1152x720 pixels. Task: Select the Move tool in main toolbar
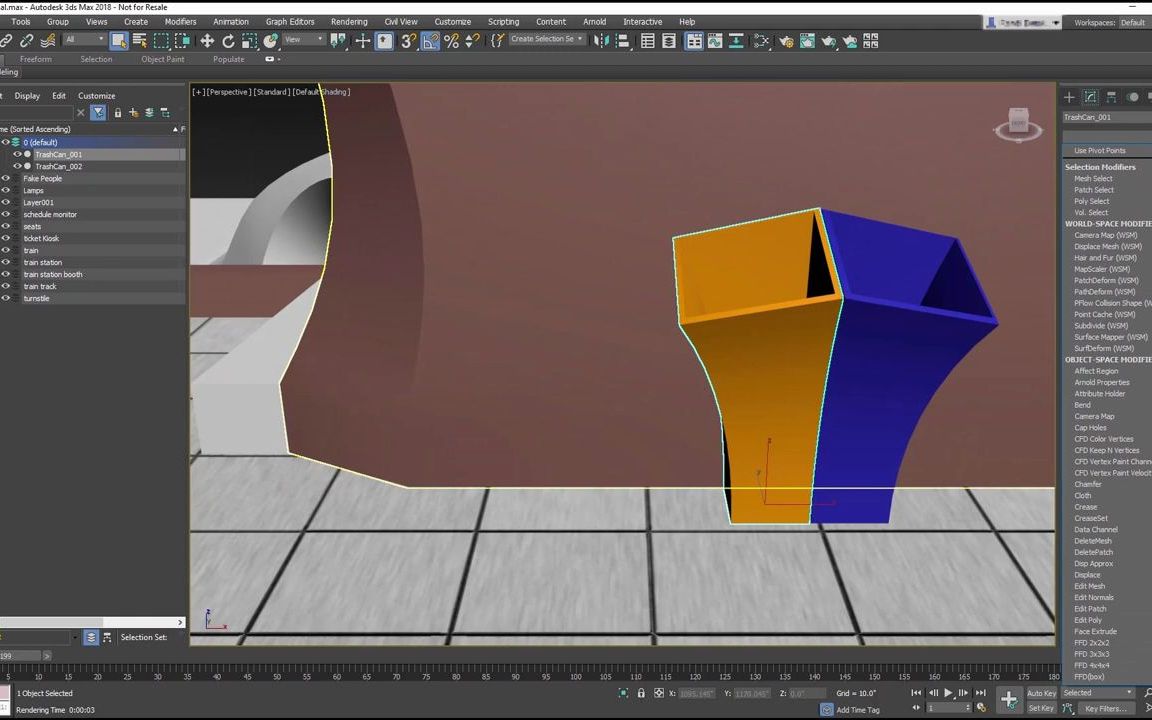pos(207,41)
